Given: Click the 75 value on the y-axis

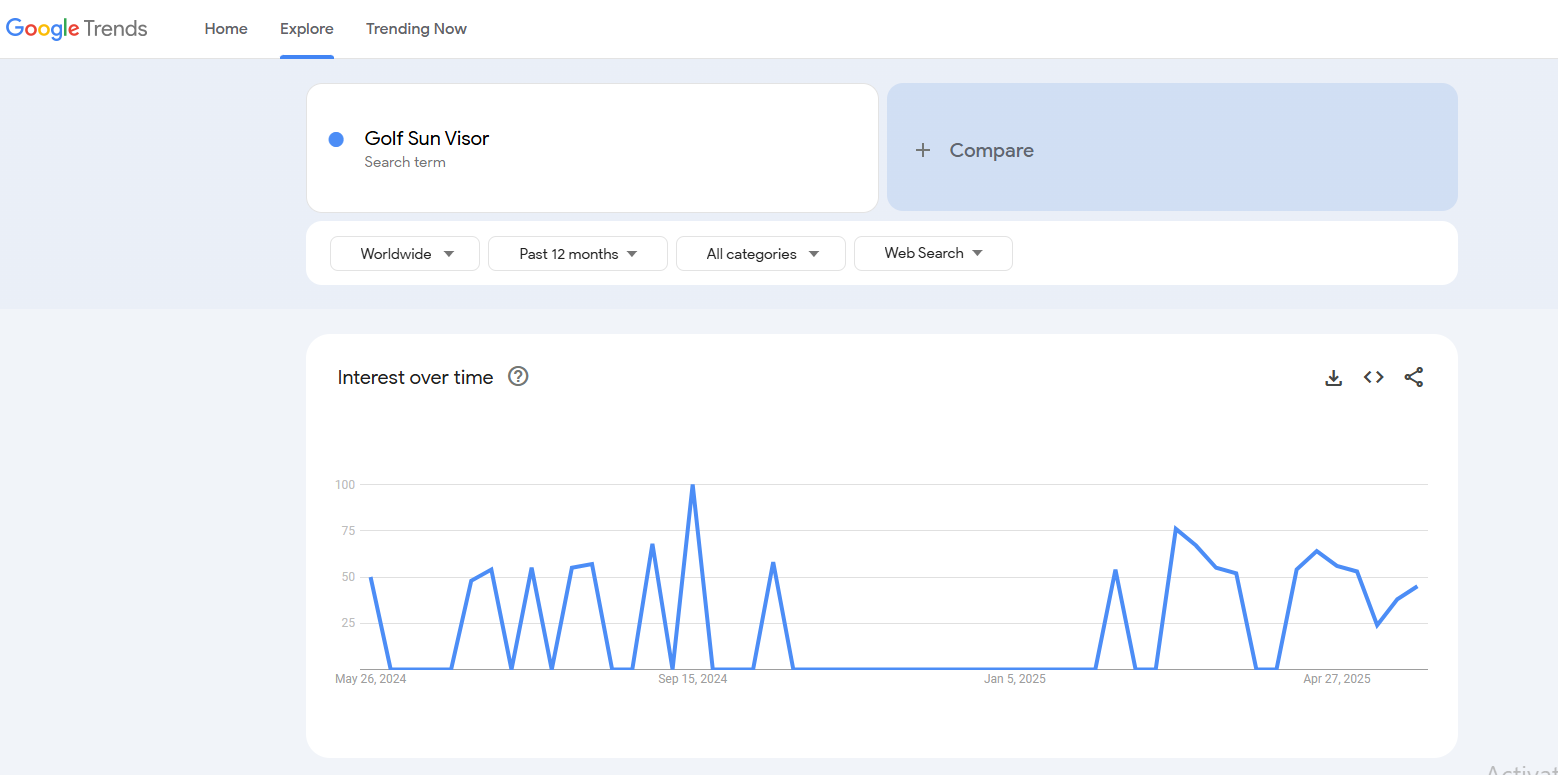Looking at the screenshot, I should click(348, 531).
